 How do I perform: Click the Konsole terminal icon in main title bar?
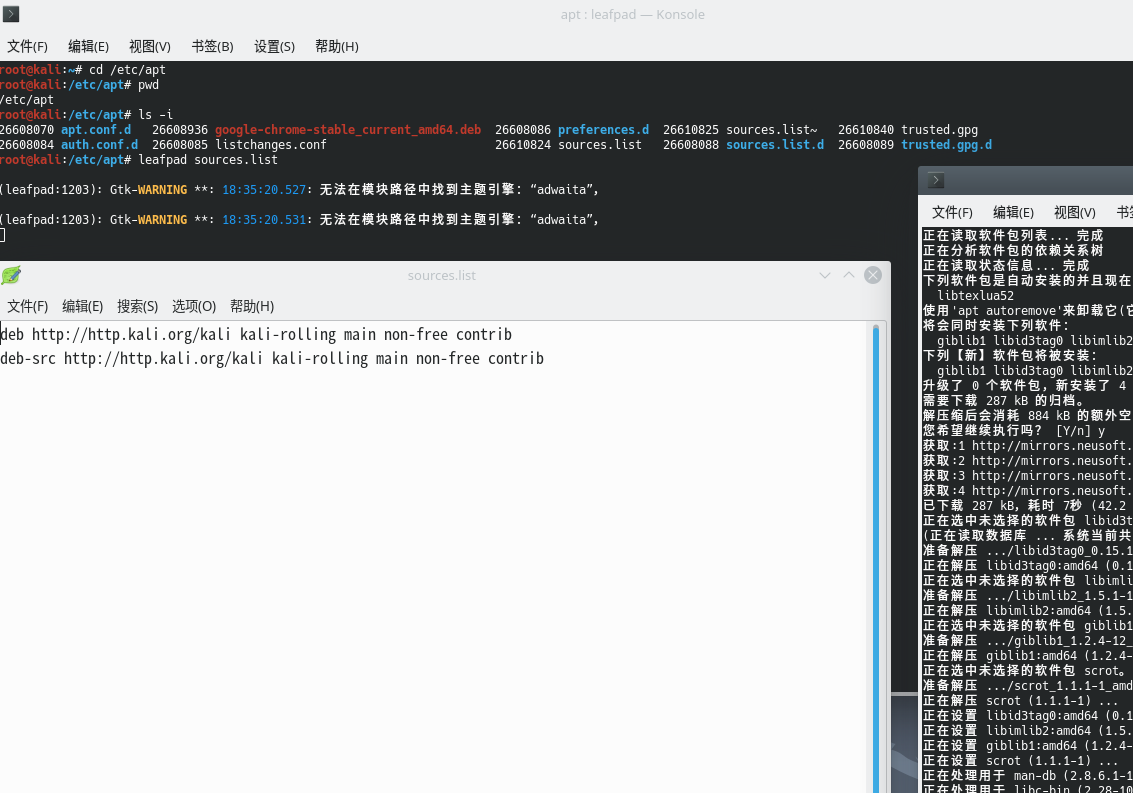(11, 14)
